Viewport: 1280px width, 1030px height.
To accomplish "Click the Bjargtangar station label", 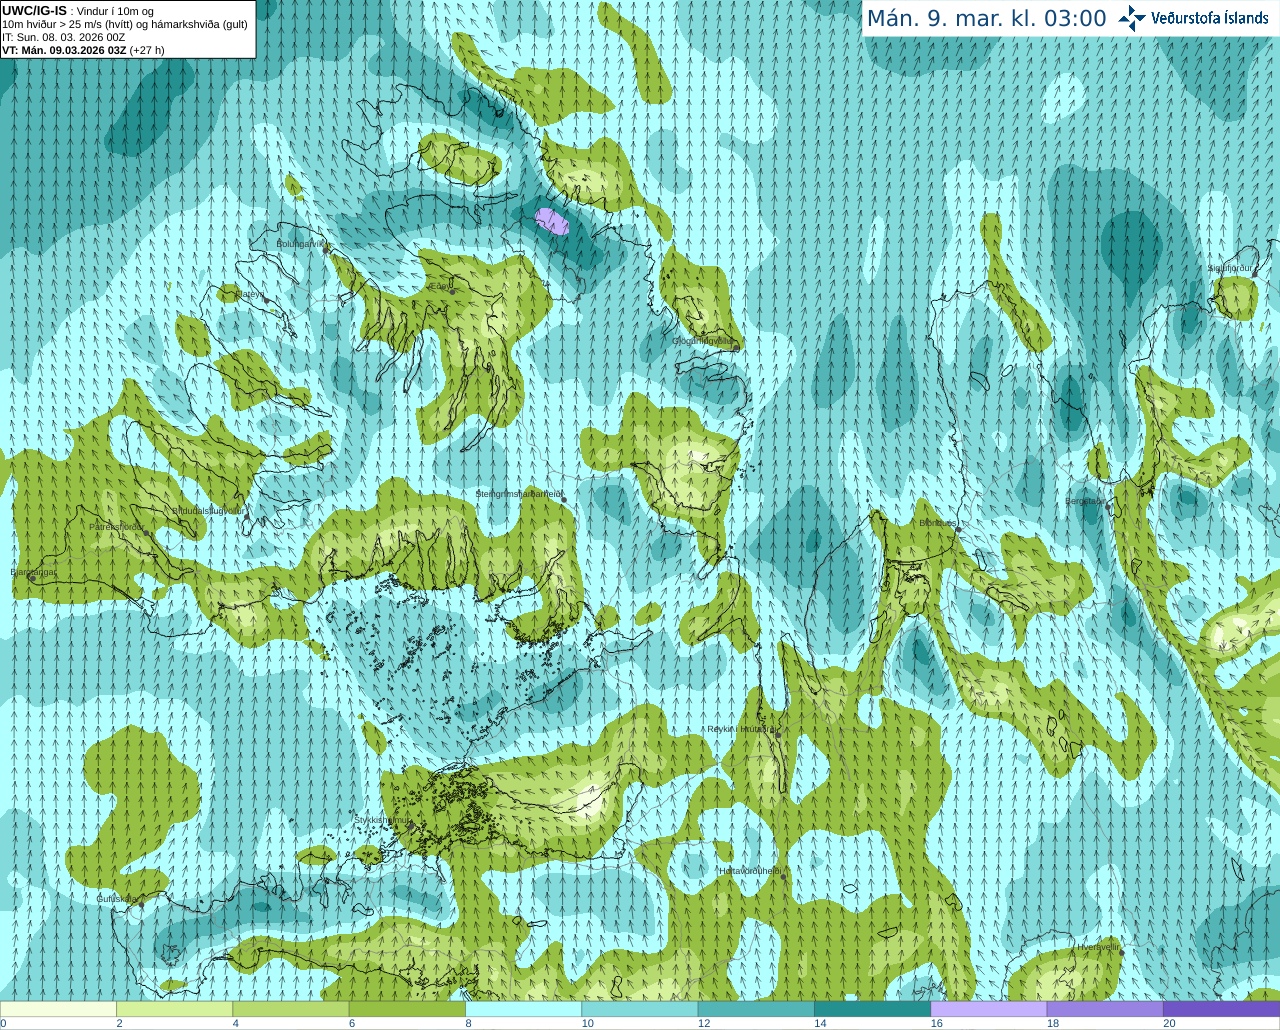I will point(33,572).
